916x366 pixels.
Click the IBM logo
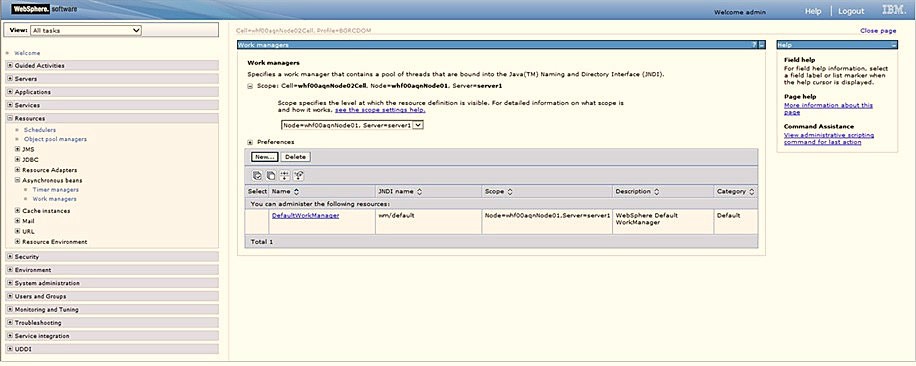(894, 10)
